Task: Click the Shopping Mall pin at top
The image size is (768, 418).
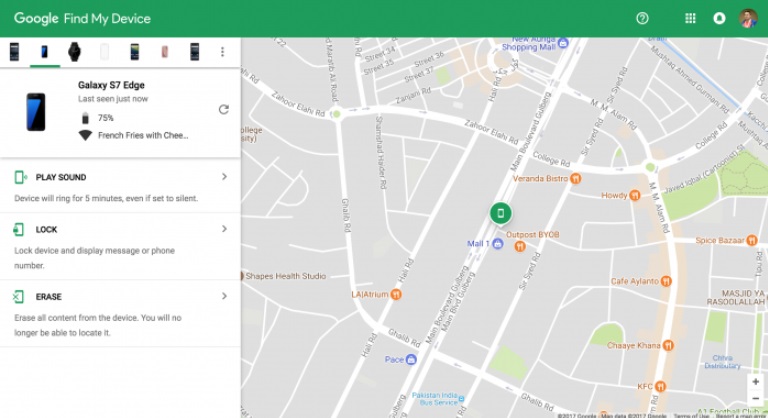Action: pyautogui.click(x=563, y=43)
